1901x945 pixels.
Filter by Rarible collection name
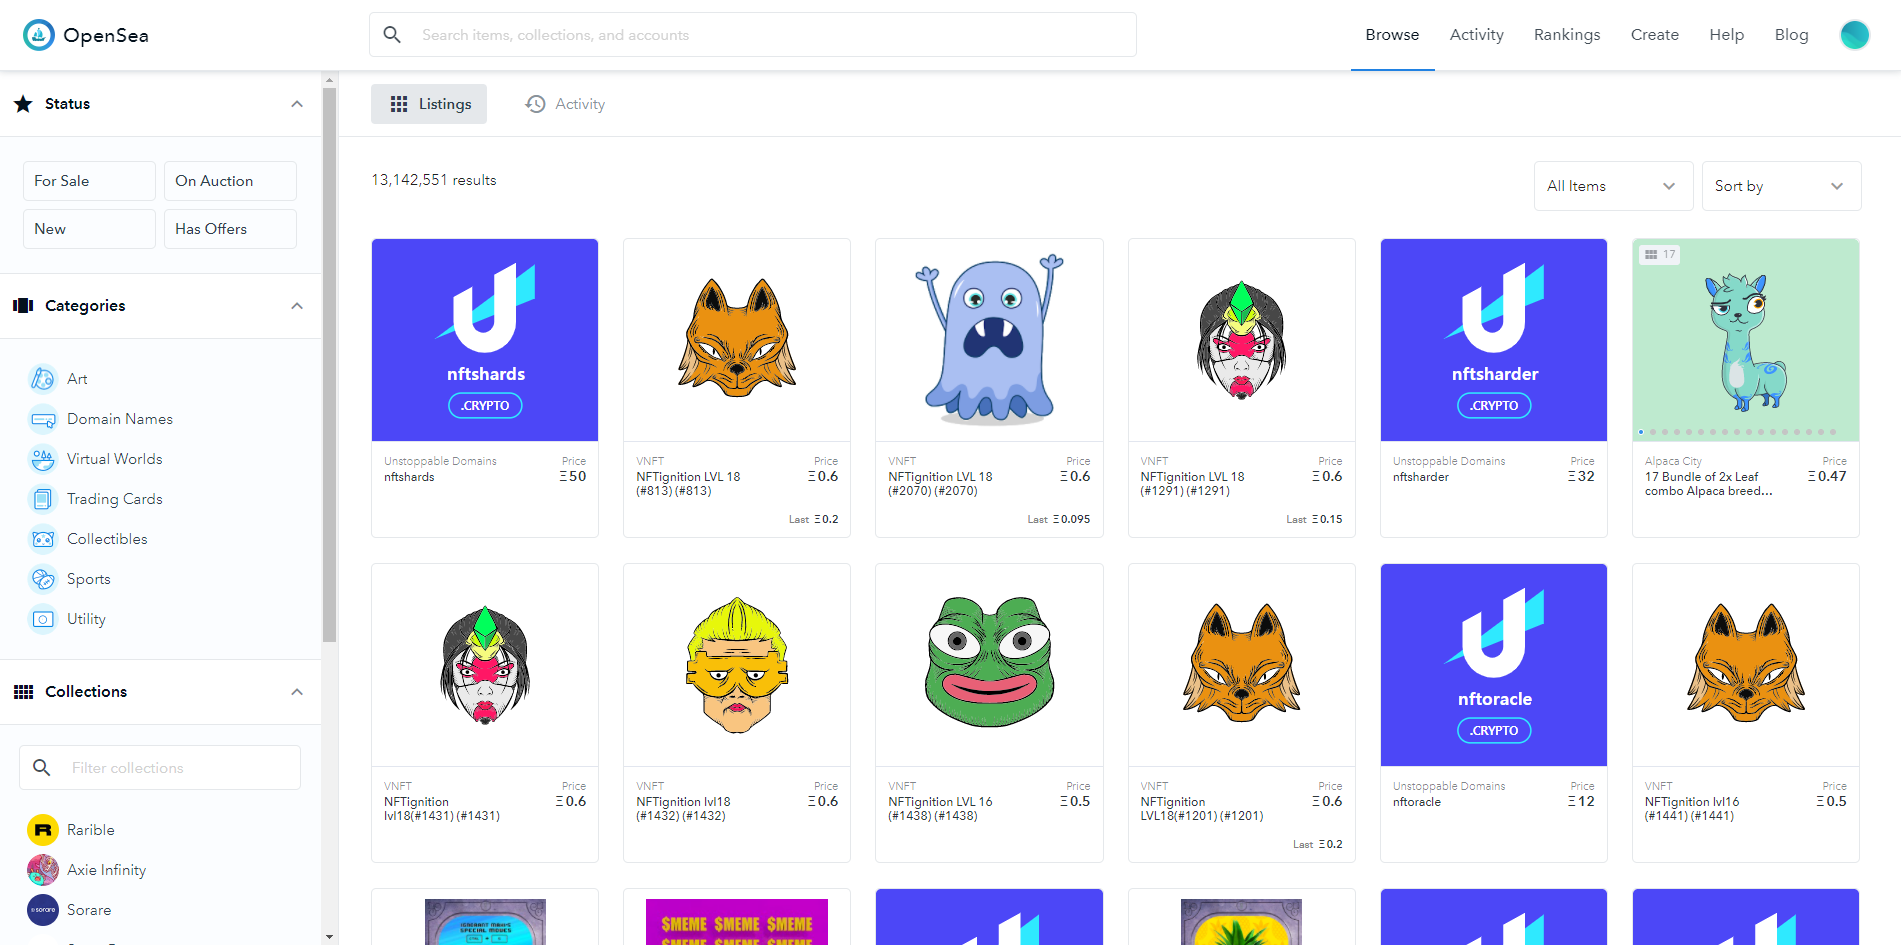point(91,830)
